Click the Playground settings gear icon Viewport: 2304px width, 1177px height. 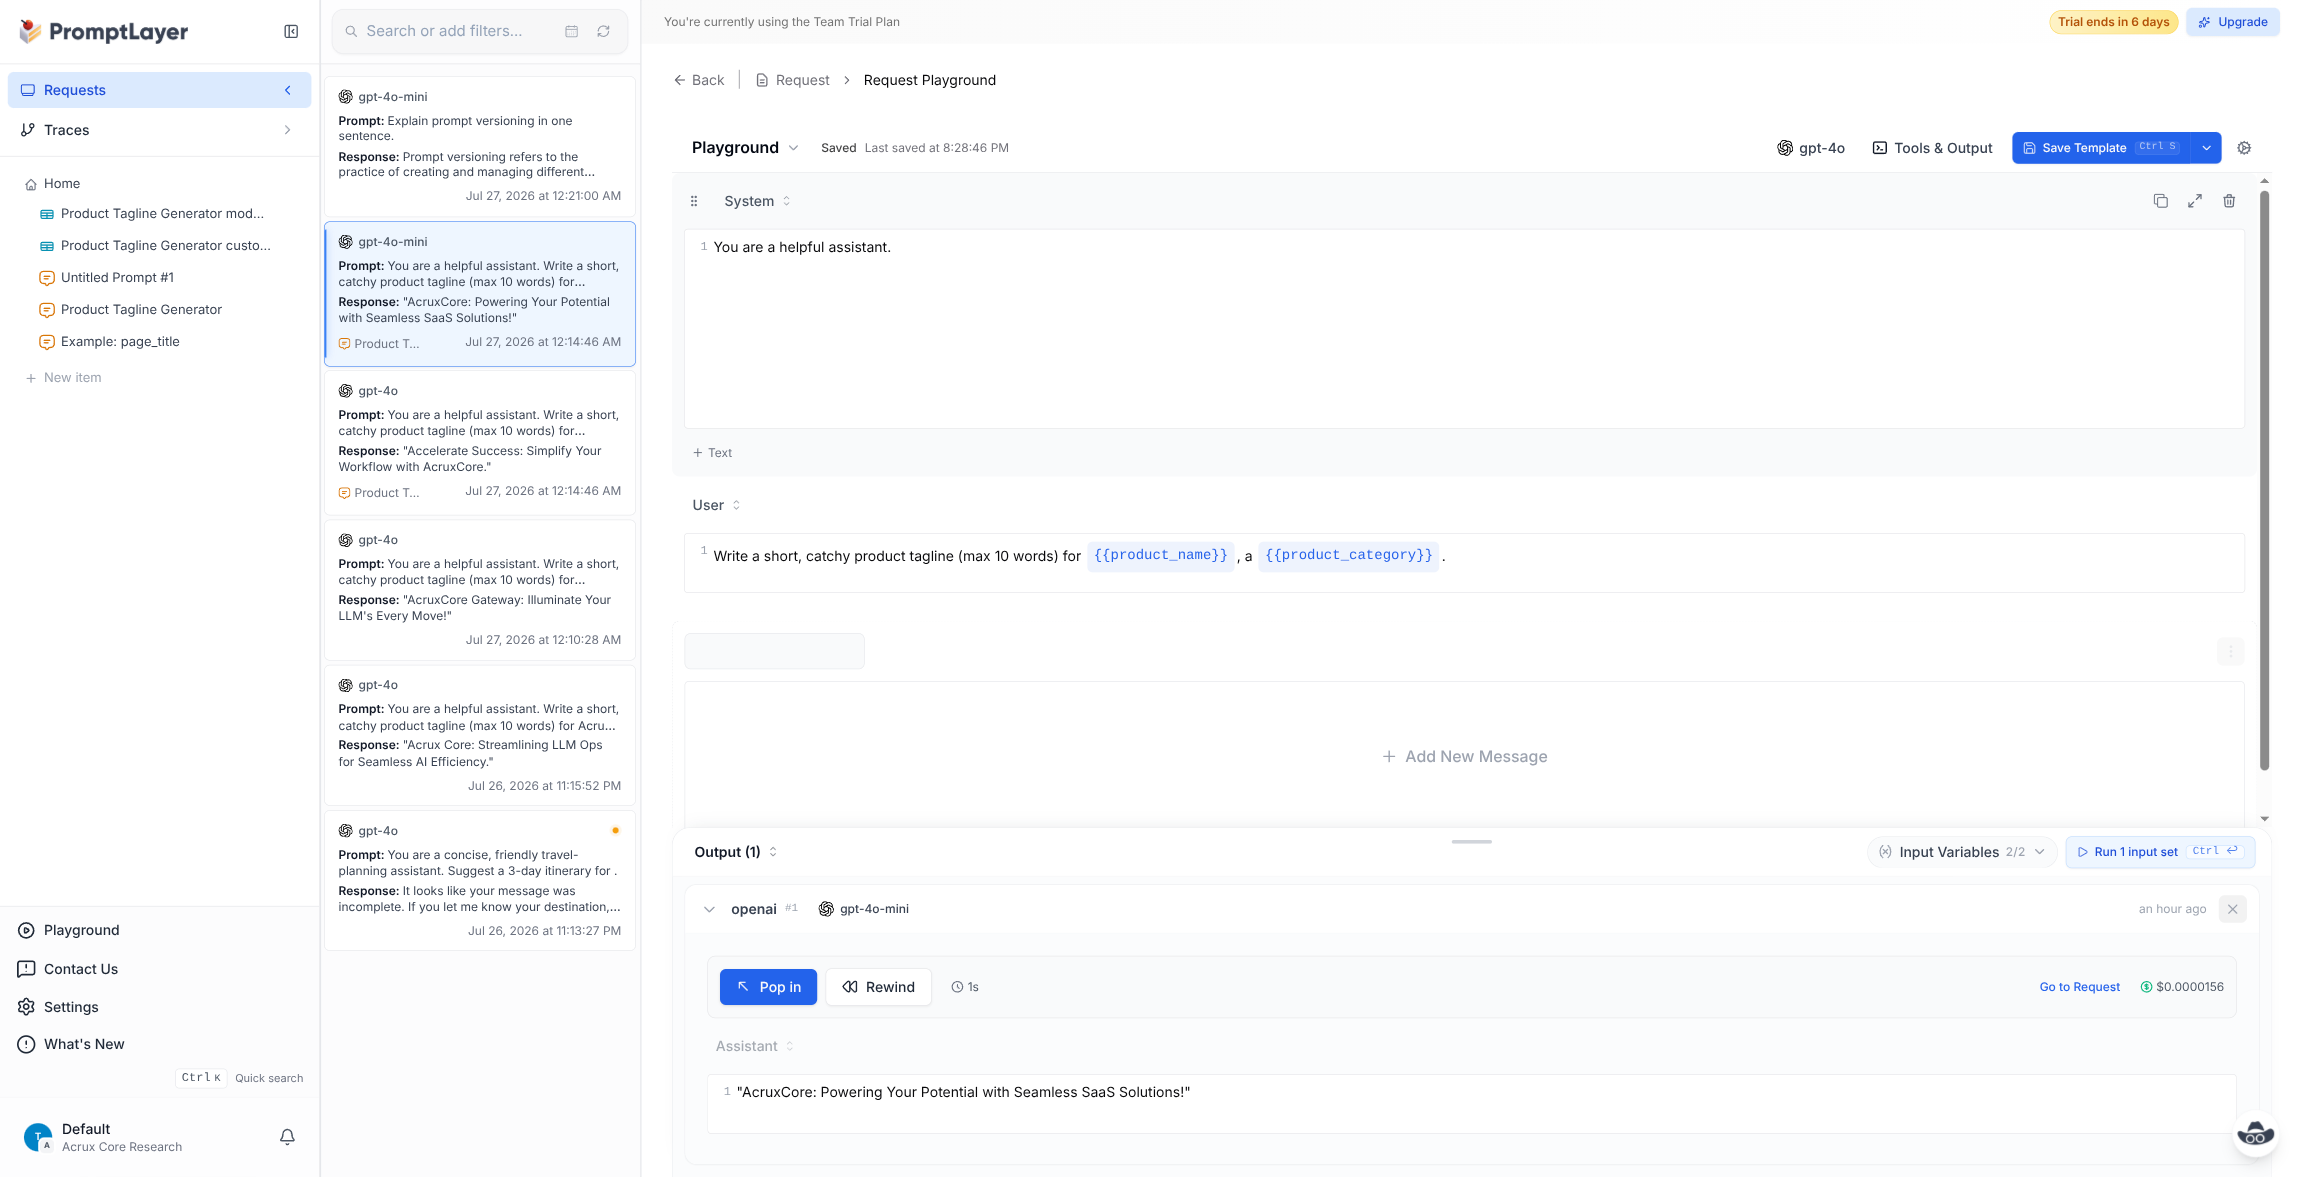coord(2244,148)
